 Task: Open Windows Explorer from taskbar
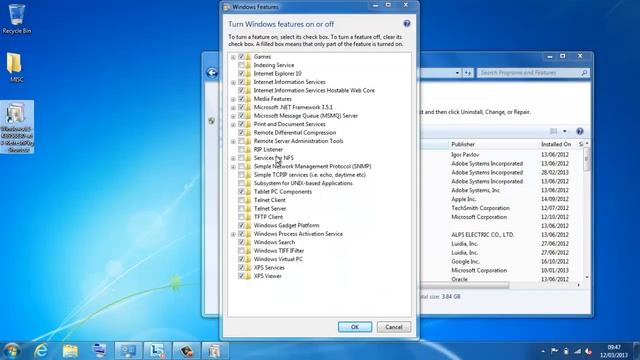(x=70, y=351)
